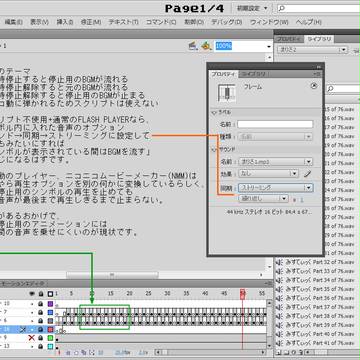Toggle show all layers as outlines header icon

[x=50, y=294]
